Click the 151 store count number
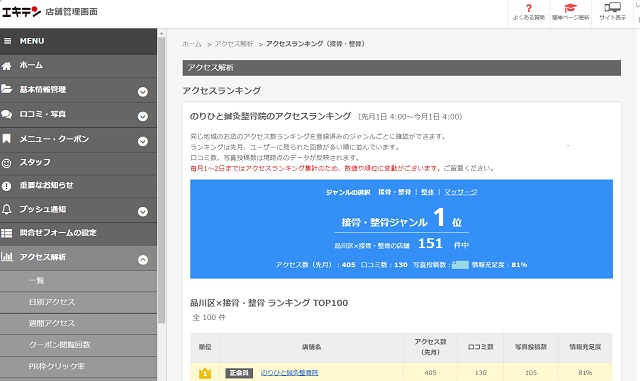 coord(430,244)
